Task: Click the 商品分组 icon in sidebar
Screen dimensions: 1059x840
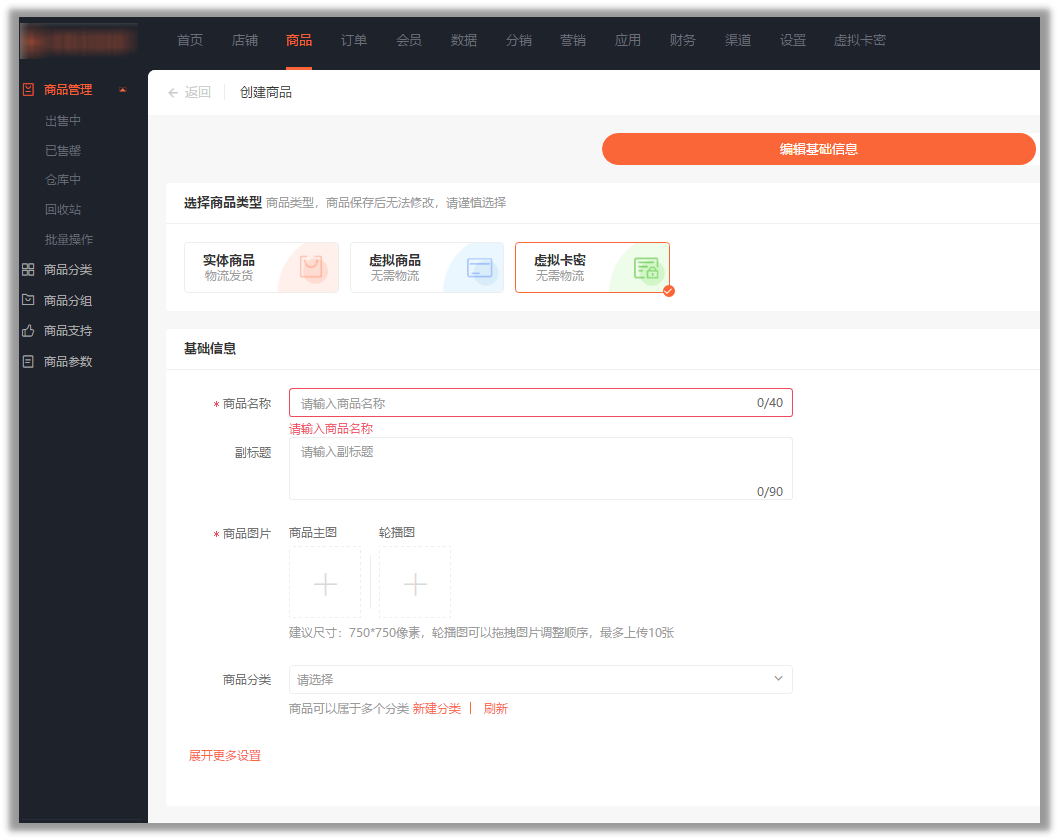Action: (28, 300)
